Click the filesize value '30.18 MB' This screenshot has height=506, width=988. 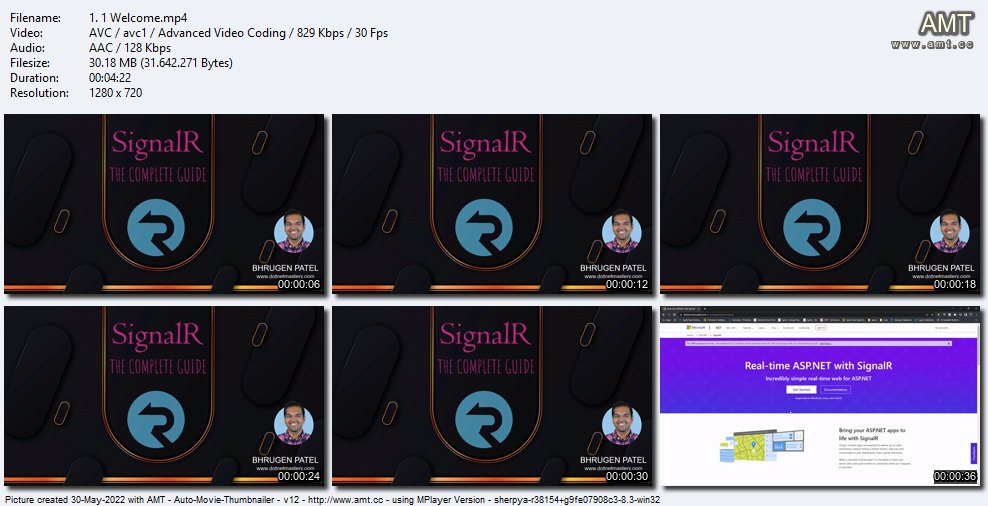pos(161,63)
